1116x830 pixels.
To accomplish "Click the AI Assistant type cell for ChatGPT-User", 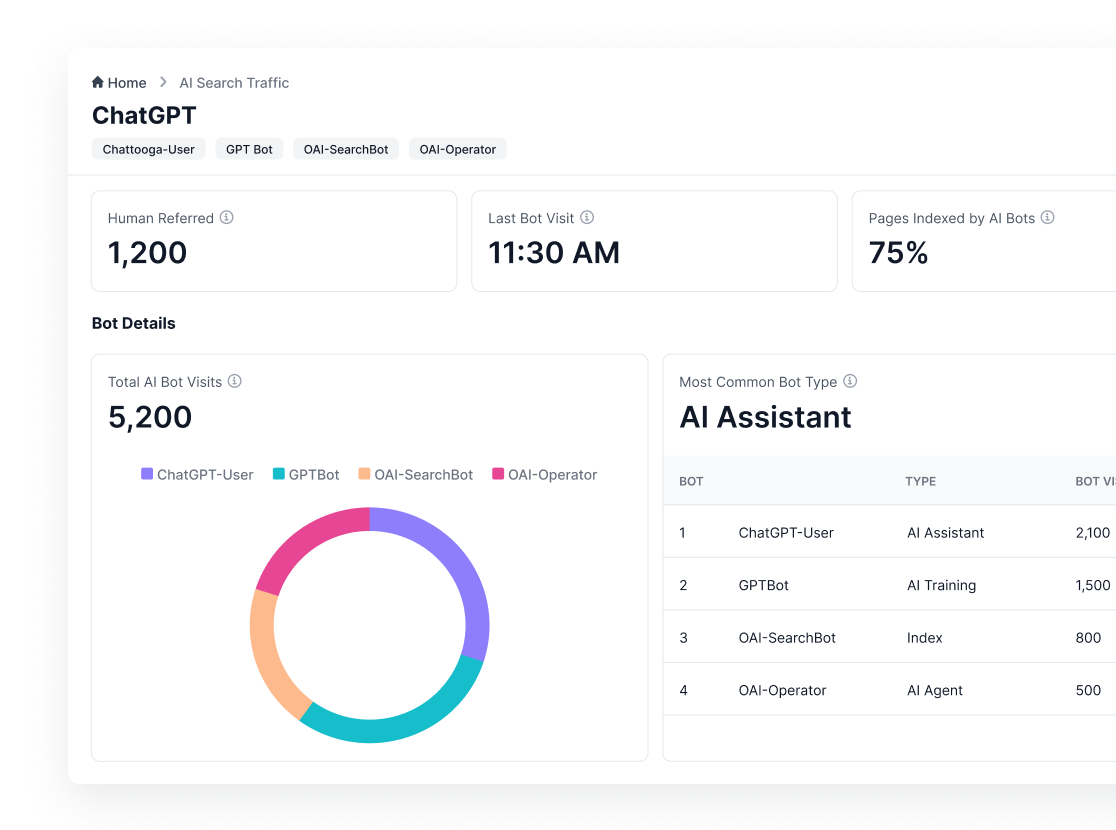I will [945, 532].
